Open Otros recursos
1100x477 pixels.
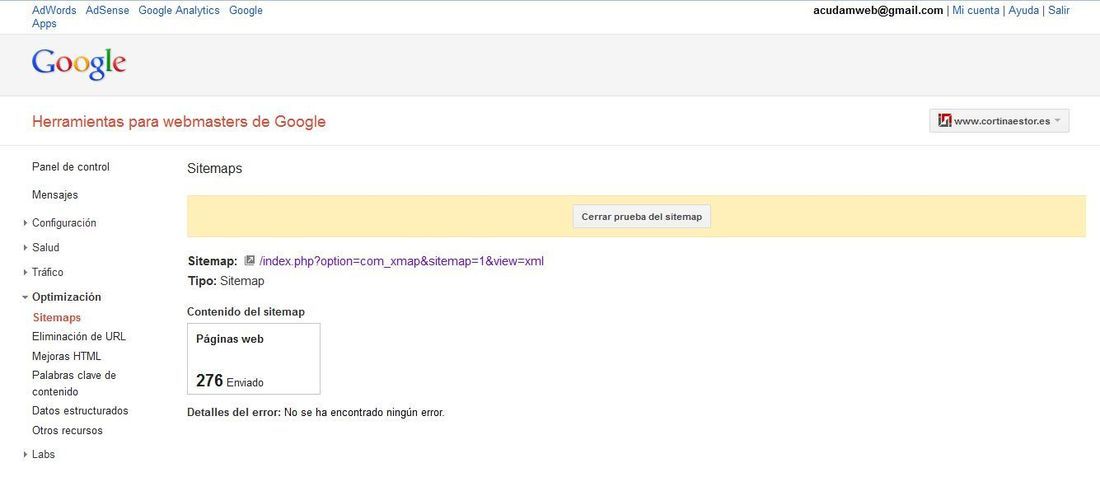point(67,430)
